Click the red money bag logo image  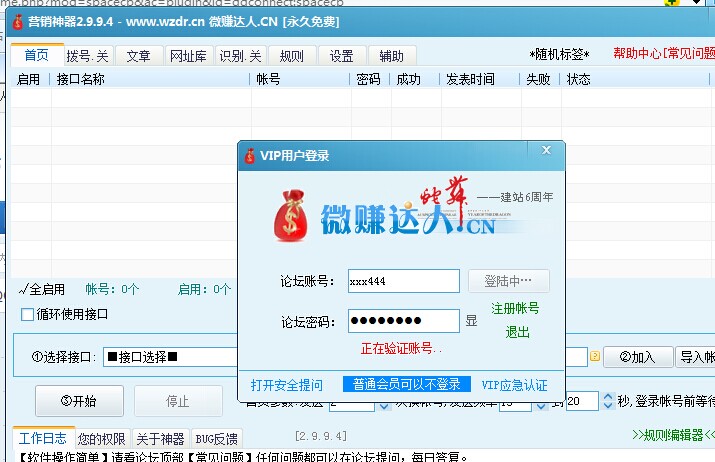(x=290, y=215)
